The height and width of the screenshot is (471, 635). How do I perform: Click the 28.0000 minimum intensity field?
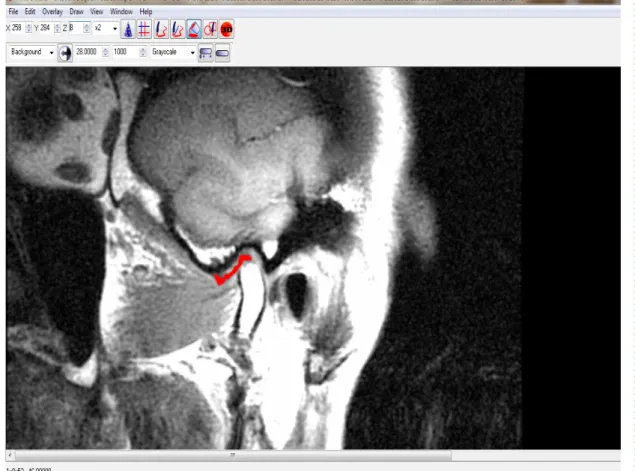point(87,52)
